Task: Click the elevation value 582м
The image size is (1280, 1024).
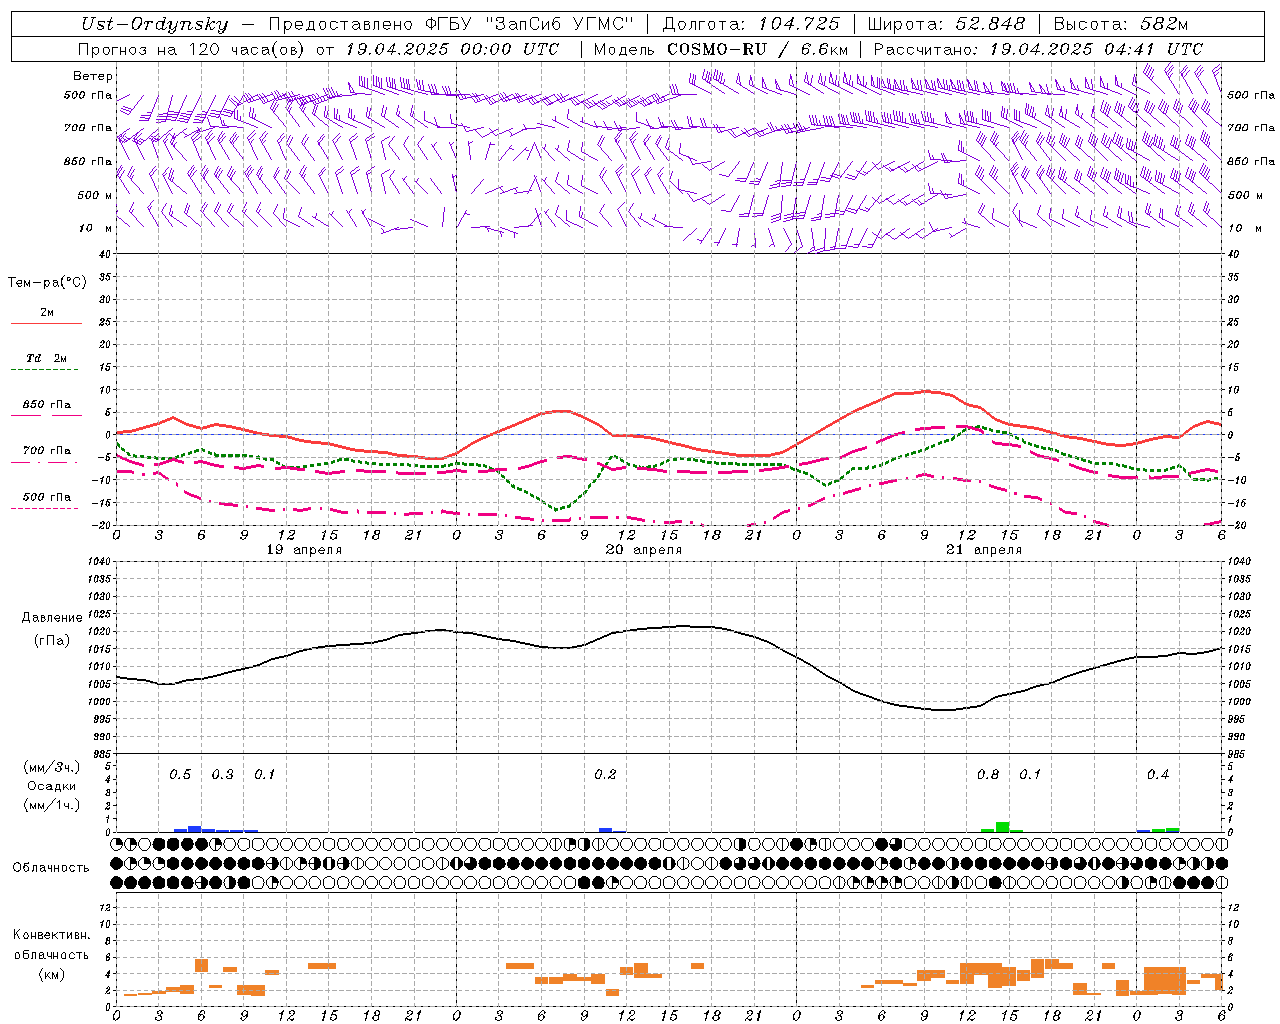Action: (x=1164, y=24)
